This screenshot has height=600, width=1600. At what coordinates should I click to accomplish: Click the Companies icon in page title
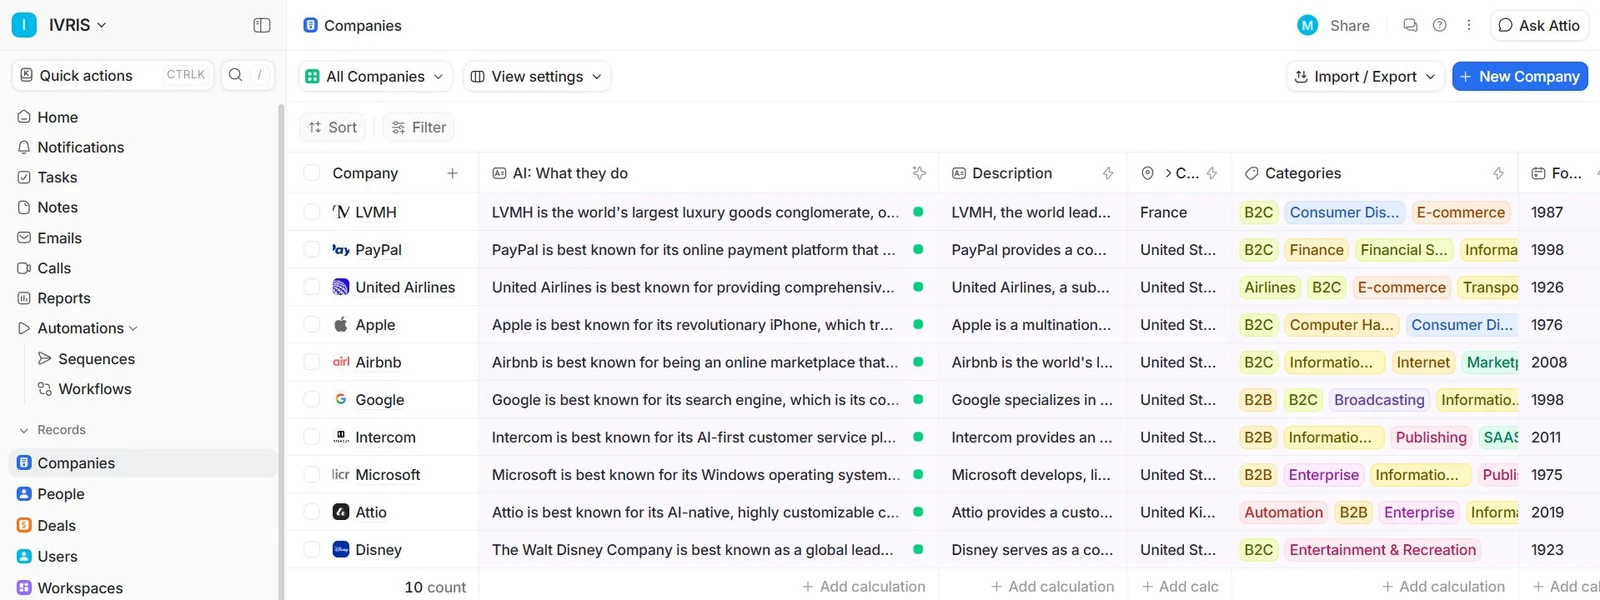pos(311,25)
